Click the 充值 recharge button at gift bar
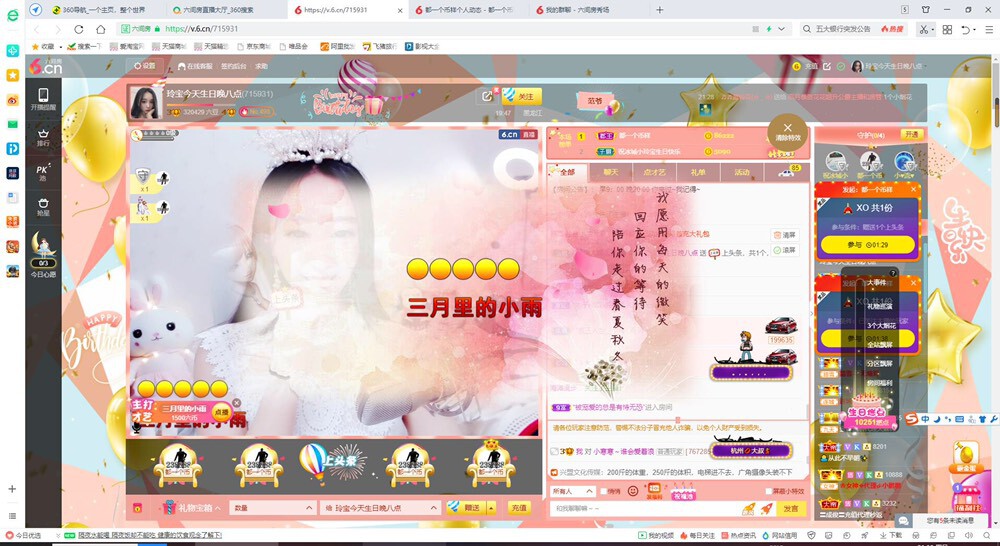Viewport: 1000px width, 546px height. 518,508
